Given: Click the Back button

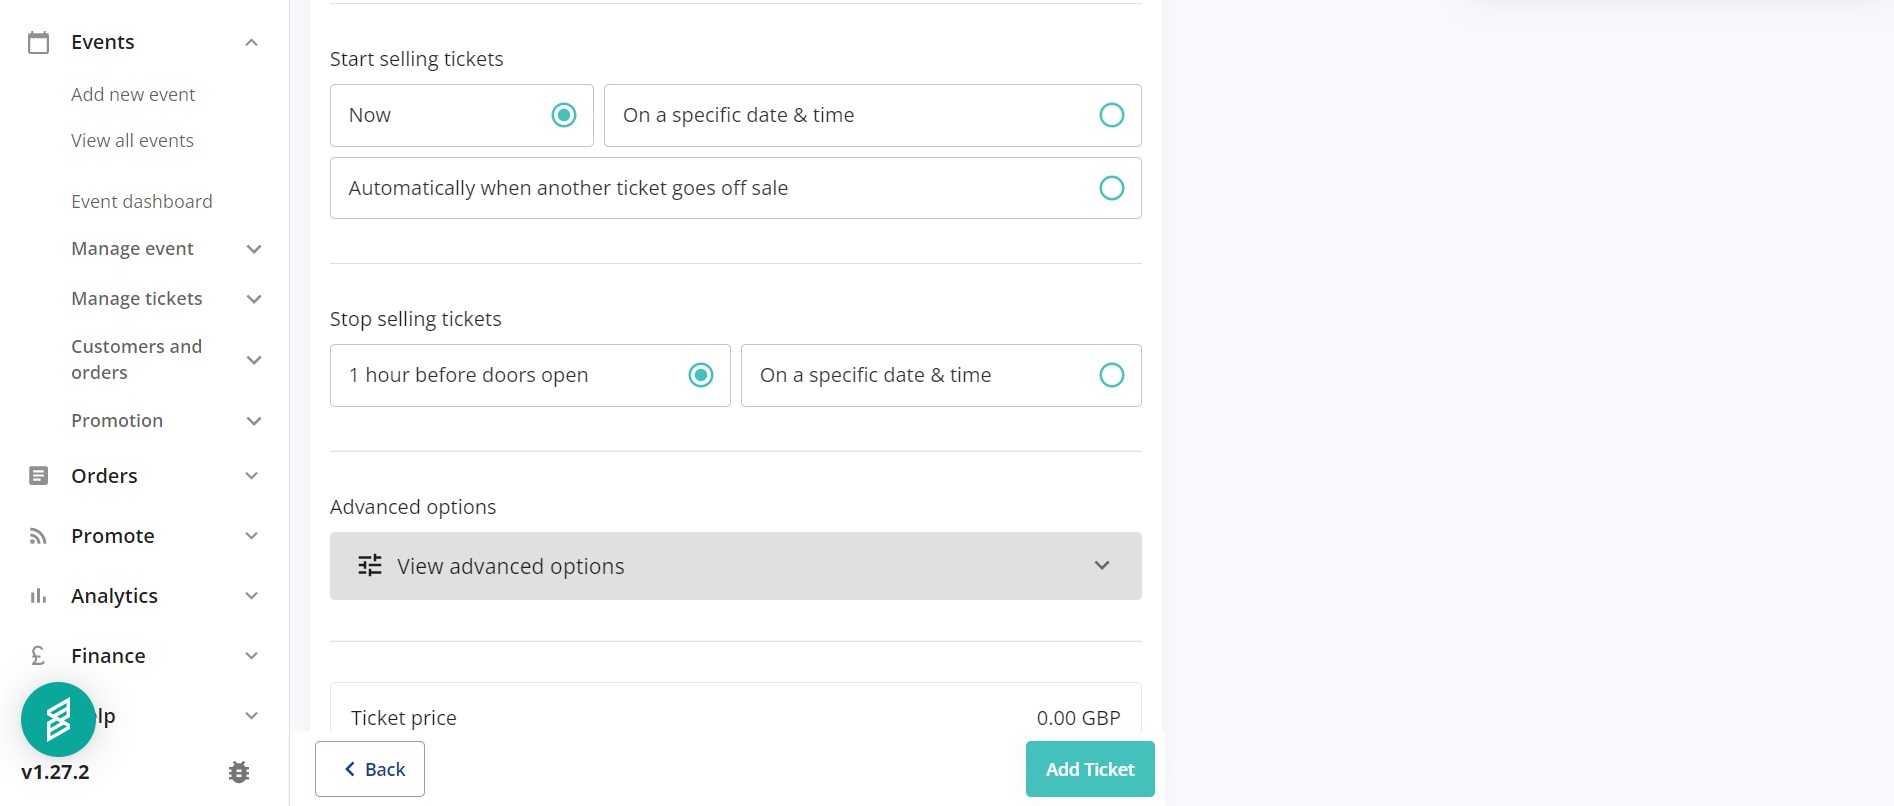Looking at the screenshot, I should click(x=370, y=769).
